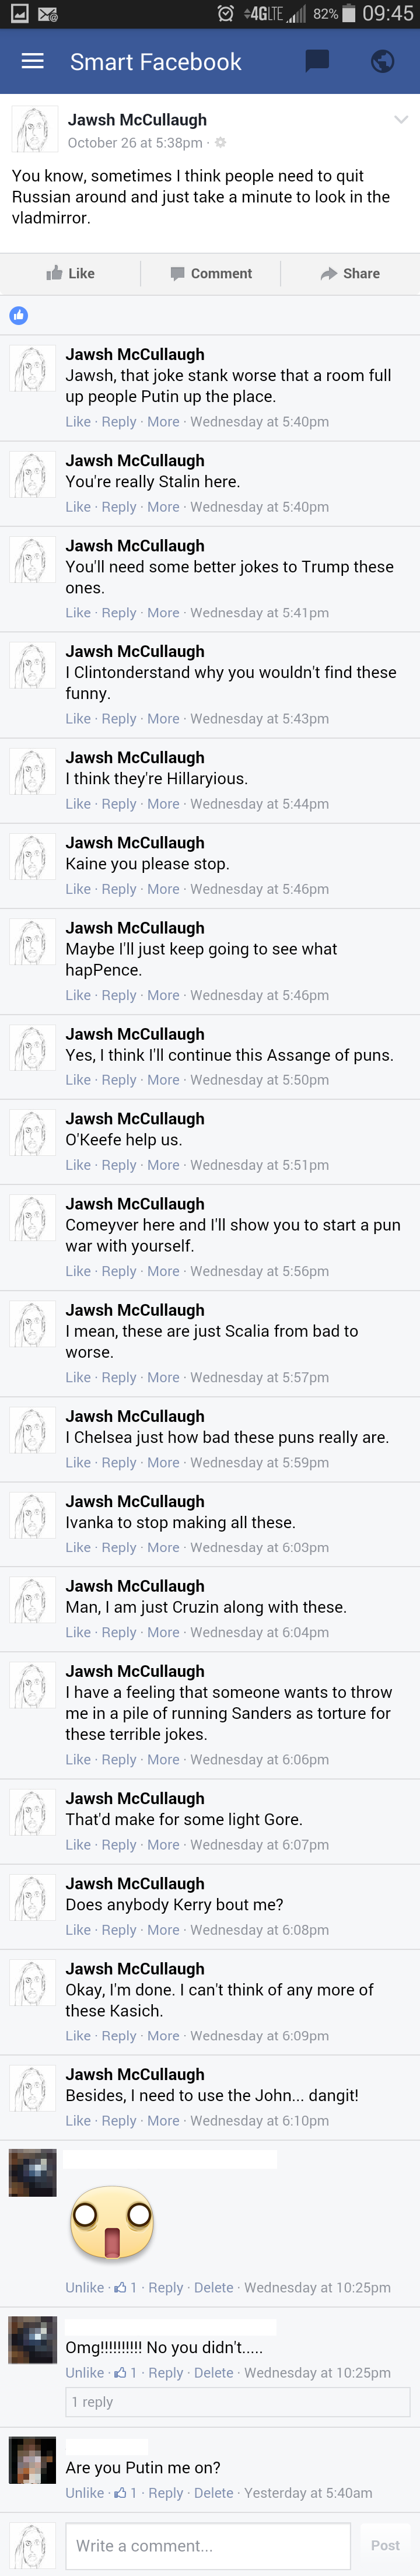Unlike the "Are you Putin me on?" comment
Screen dimensions: 420x2576
pyautogui.click(x=84, y=2493)
